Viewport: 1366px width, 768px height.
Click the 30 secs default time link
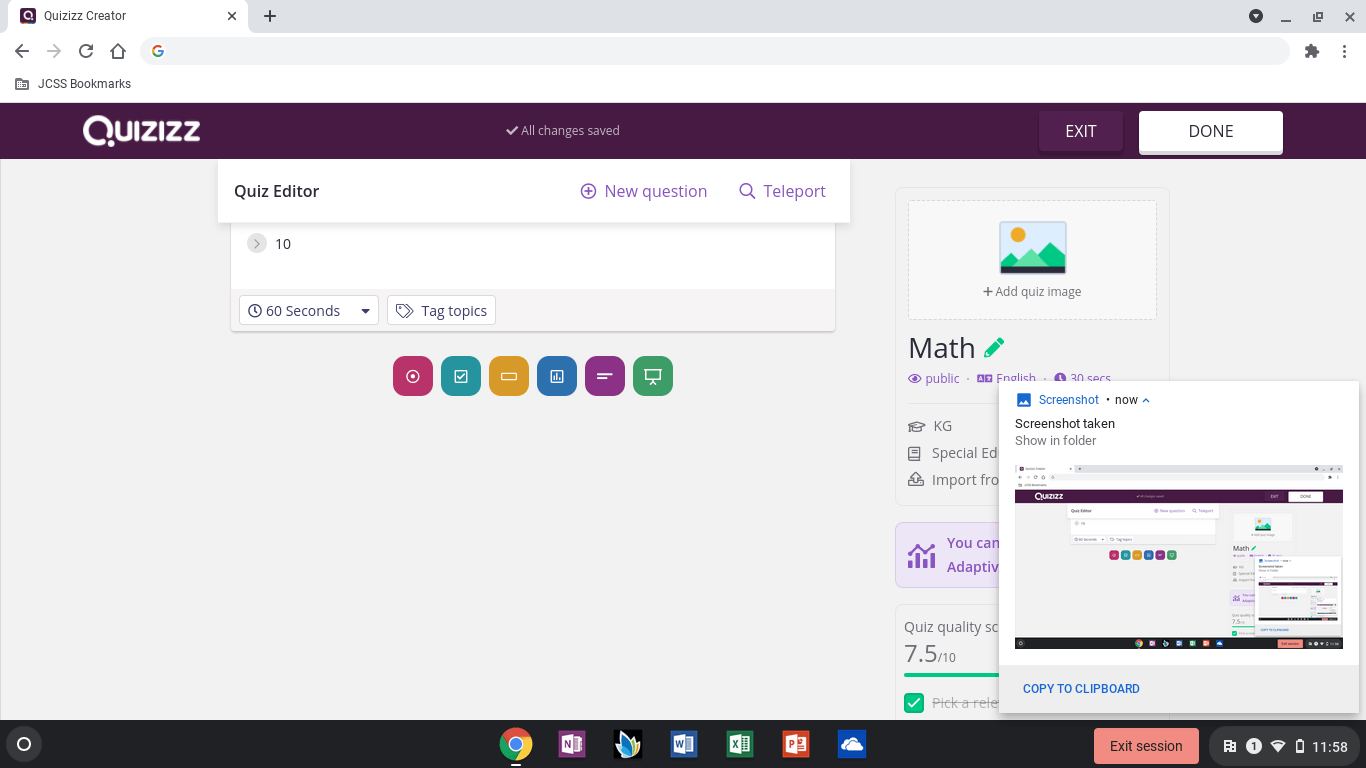[x=1083, y=379]
